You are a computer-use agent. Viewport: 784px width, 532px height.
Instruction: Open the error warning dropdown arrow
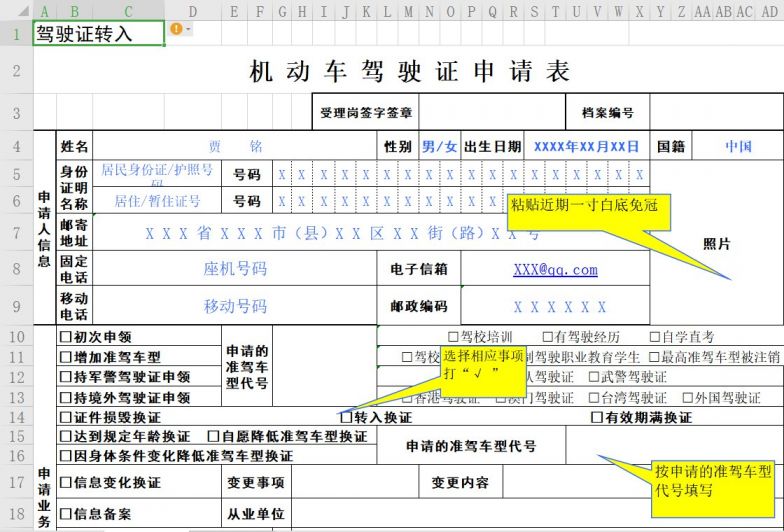point(188,29)
